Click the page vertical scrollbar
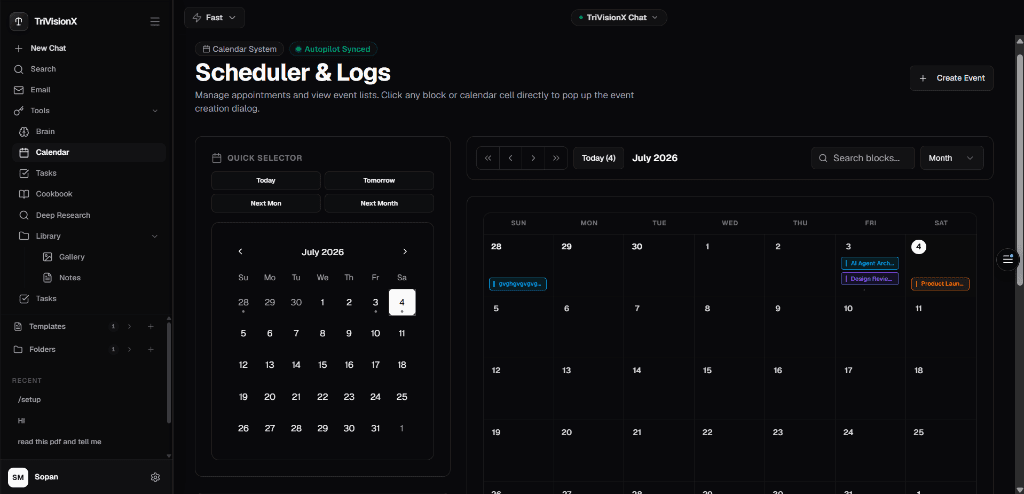 pyautogui.click(x=1019, y=169)
